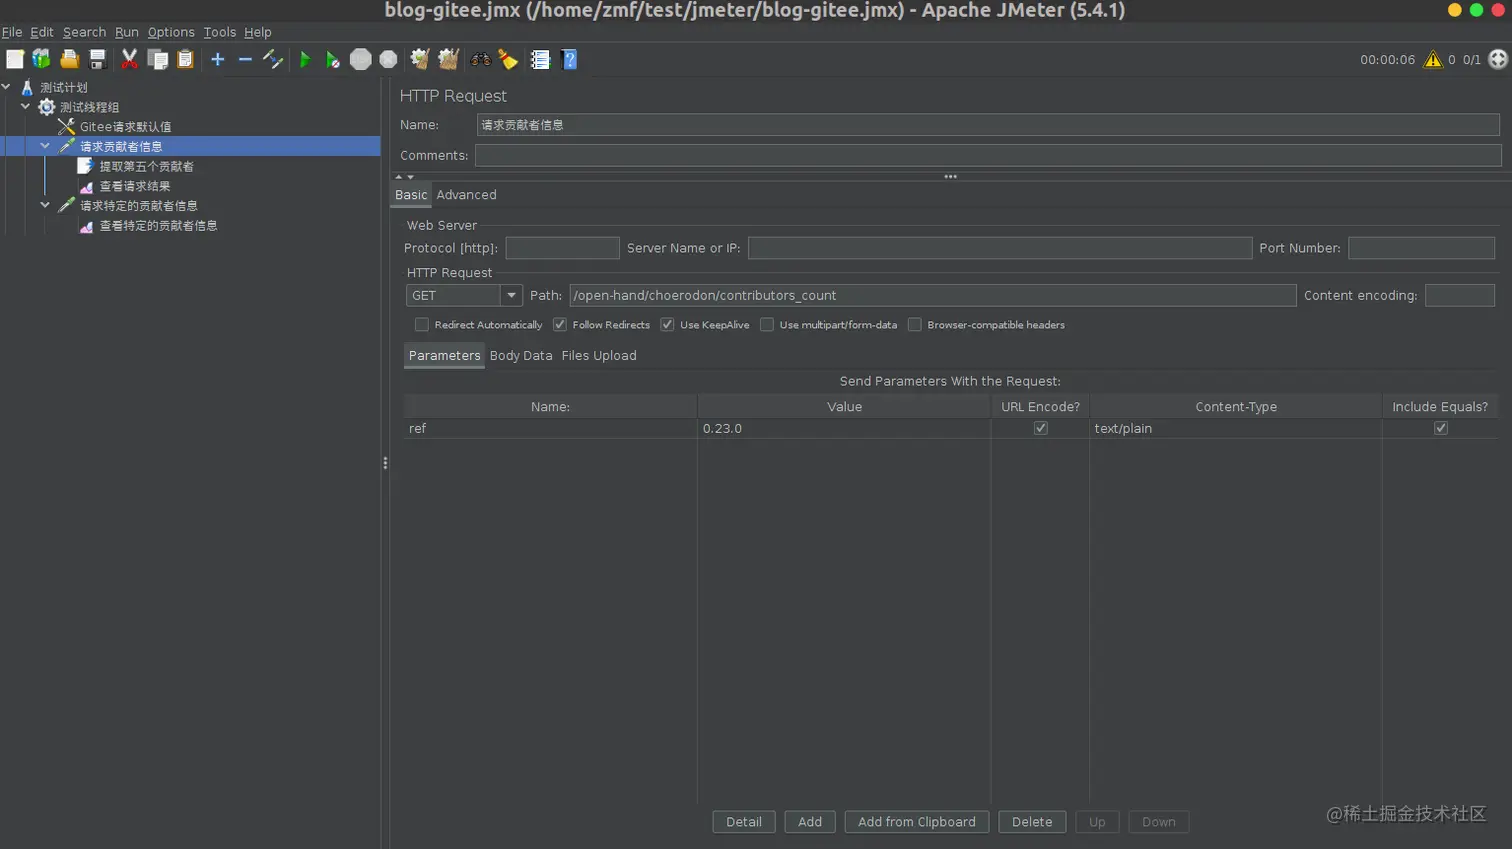
Task: Toggle the Redirect Automatically checkbox
Action: pos(422,325)
